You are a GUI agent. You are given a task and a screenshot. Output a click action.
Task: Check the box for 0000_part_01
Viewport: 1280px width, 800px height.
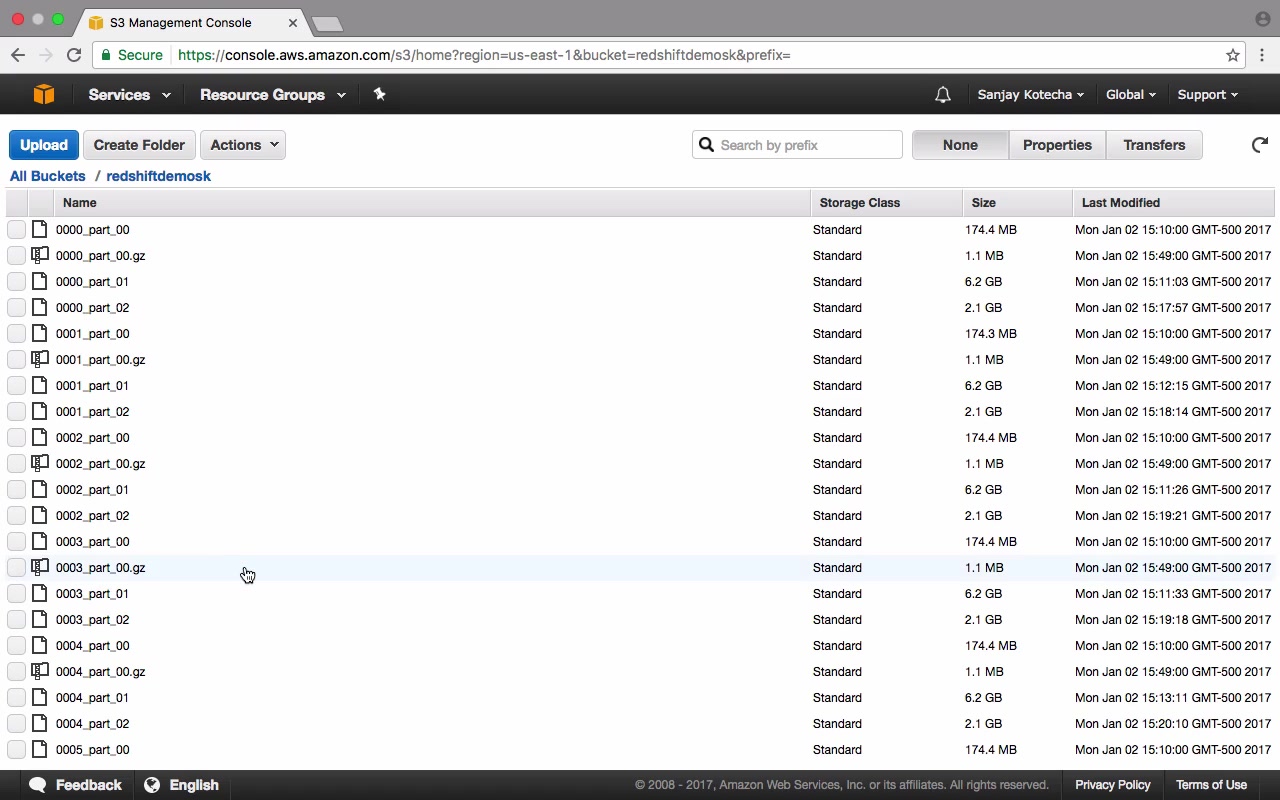pos(16,281)
